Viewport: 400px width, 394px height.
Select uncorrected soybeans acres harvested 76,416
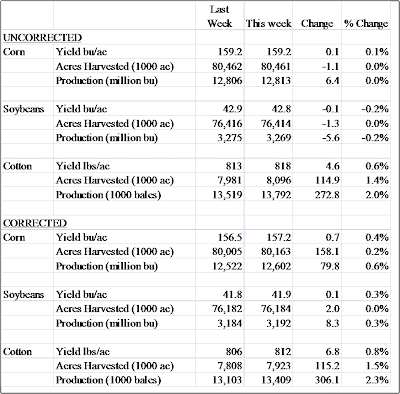point(227,124)
